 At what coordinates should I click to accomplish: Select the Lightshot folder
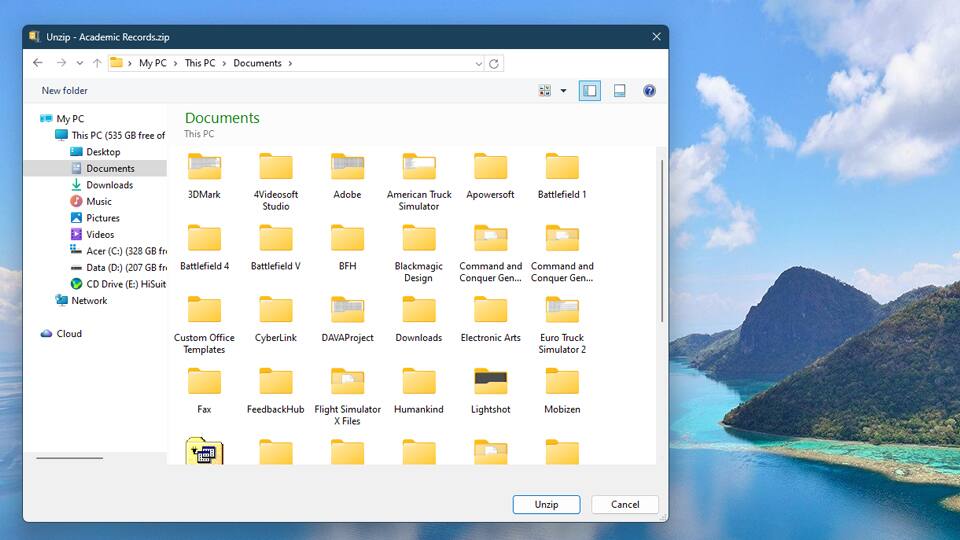click(490, 391)
